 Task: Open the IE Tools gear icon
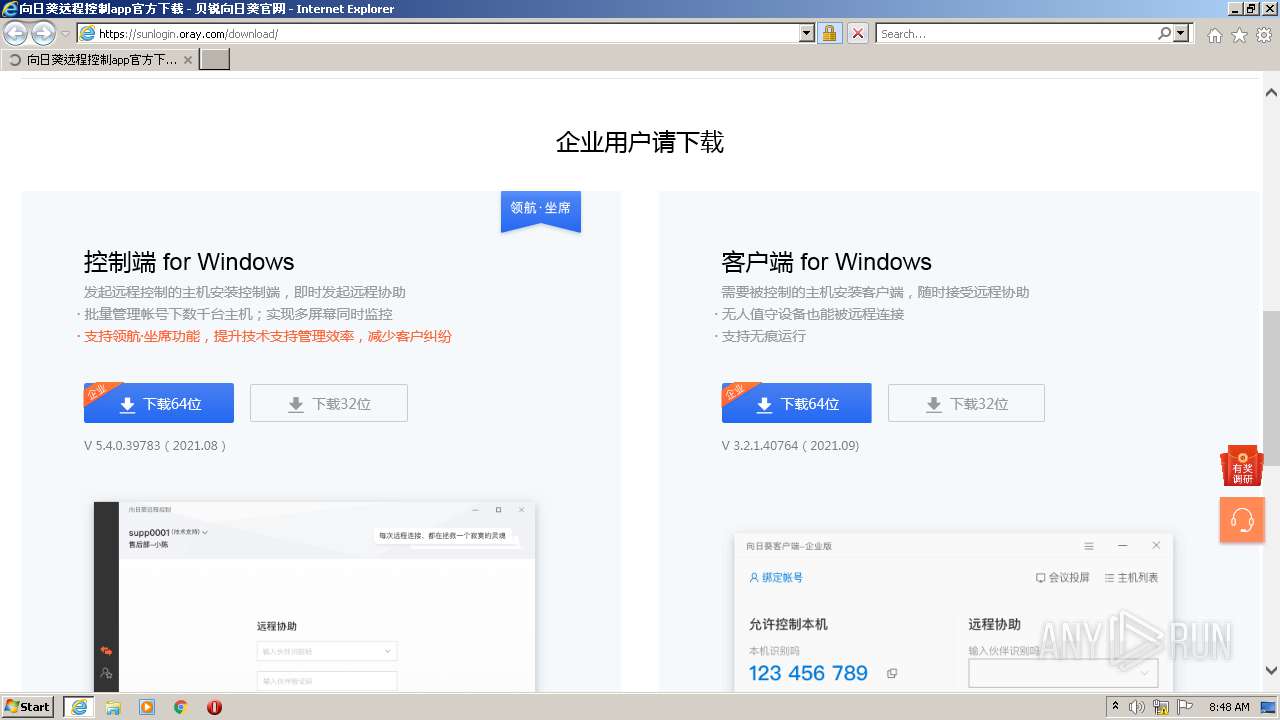1264,35
